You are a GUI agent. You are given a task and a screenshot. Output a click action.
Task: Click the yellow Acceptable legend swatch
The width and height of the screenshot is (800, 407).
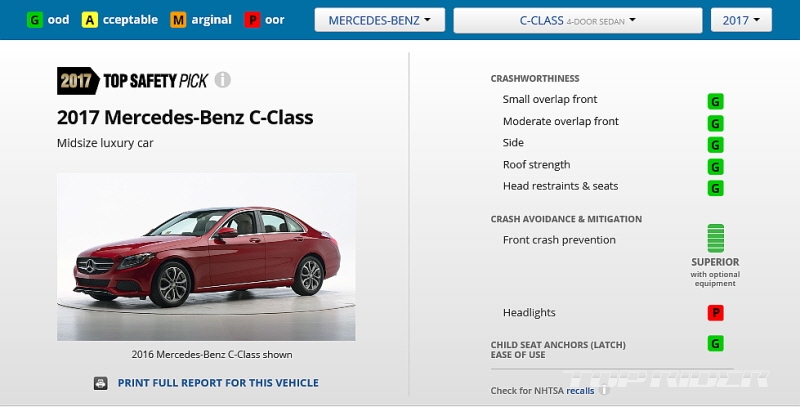pyautogui.click(x=90, y=20)
